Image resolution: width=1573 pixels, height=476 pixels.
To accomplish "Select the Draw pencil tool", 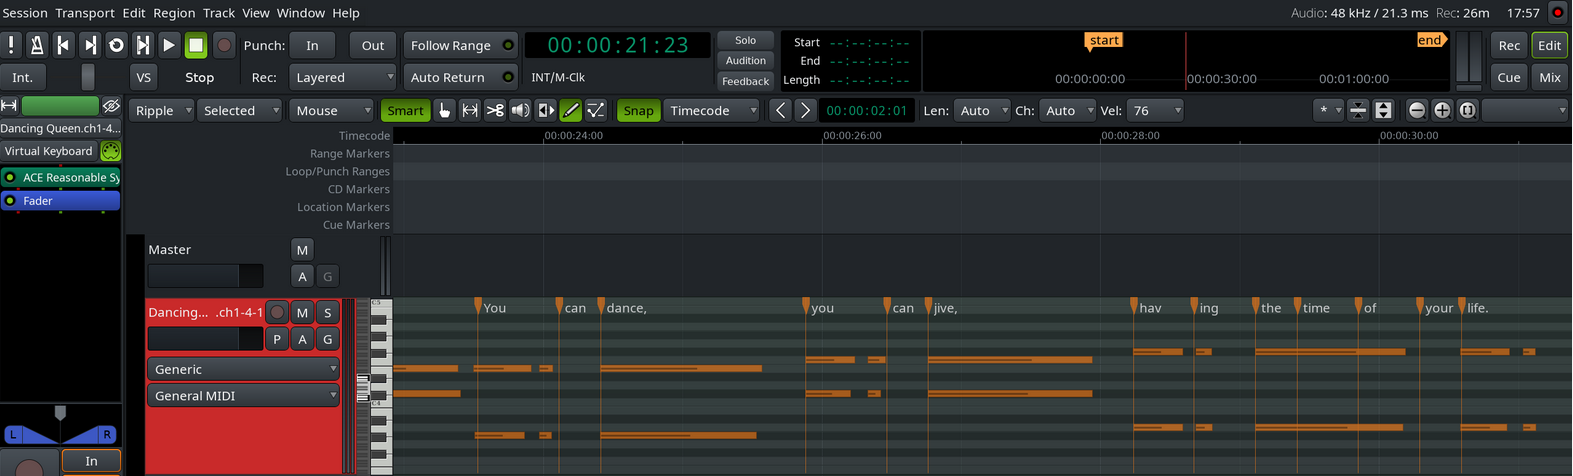I will click(x=571, y=110).
